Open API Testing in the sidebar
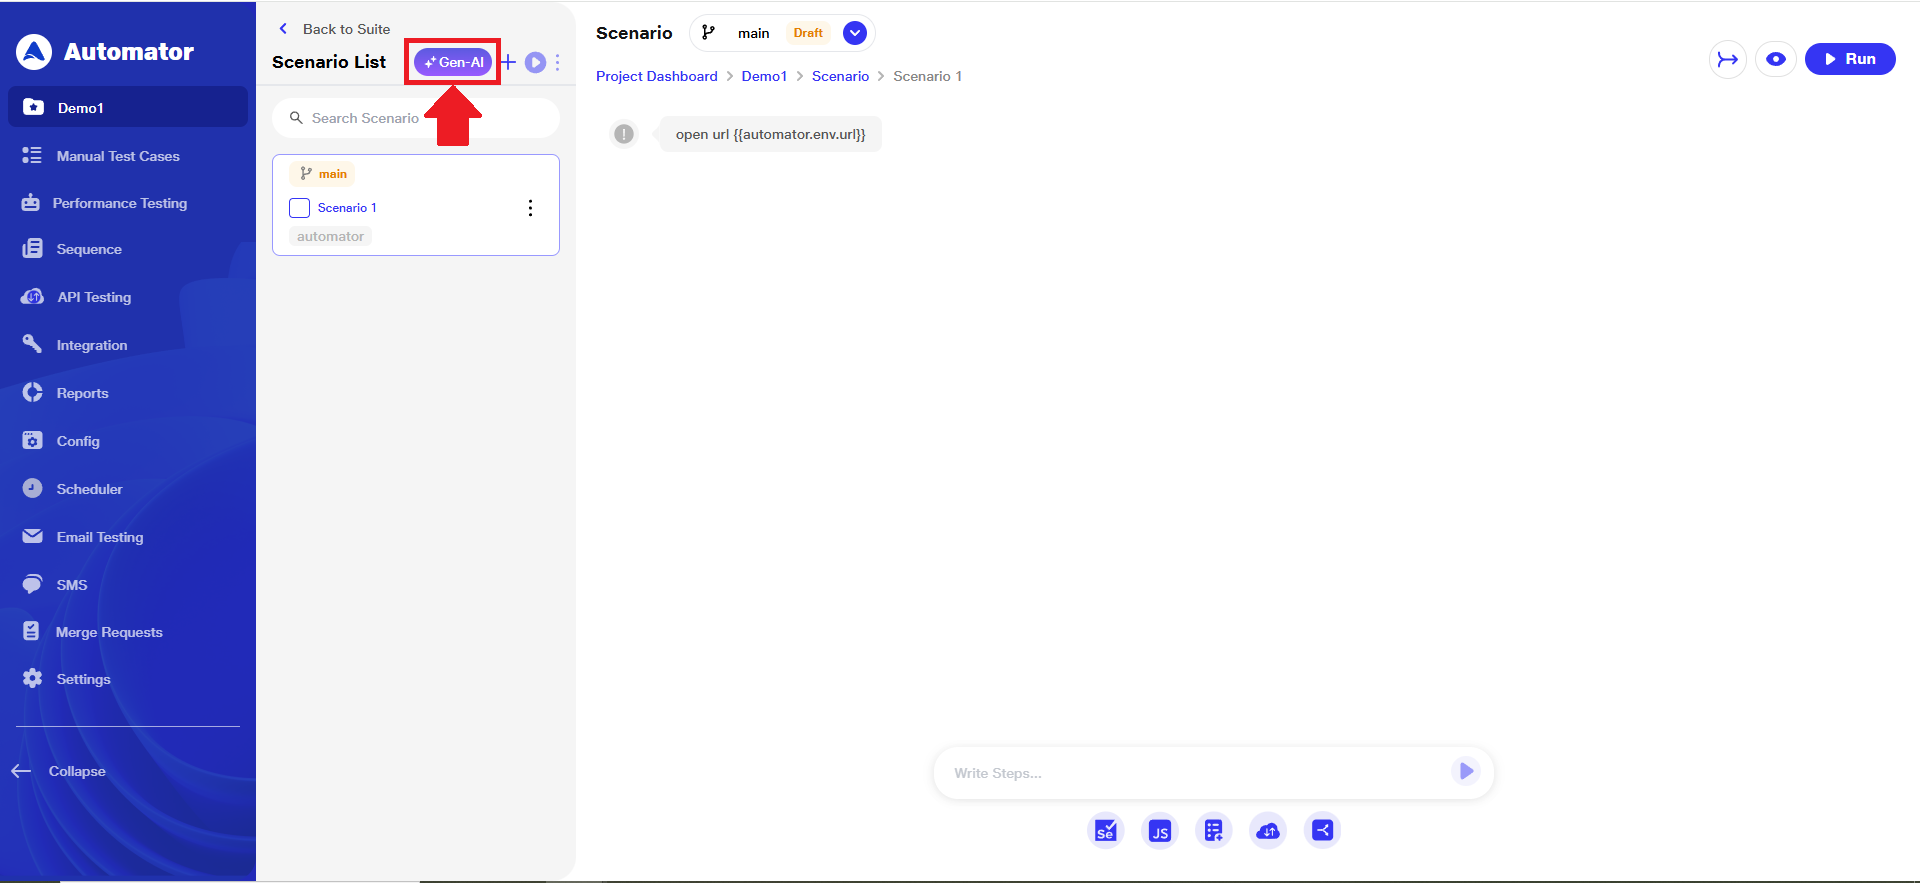Screen dimensions: 1920x883 (94, 297)
